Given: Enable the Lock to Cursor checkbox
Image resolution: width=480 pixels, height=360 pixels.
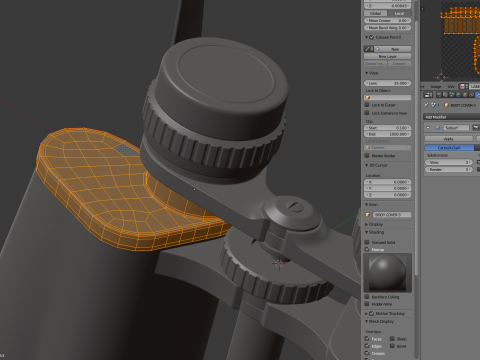Looking at the screenshot, I should (x=367, y=105).
